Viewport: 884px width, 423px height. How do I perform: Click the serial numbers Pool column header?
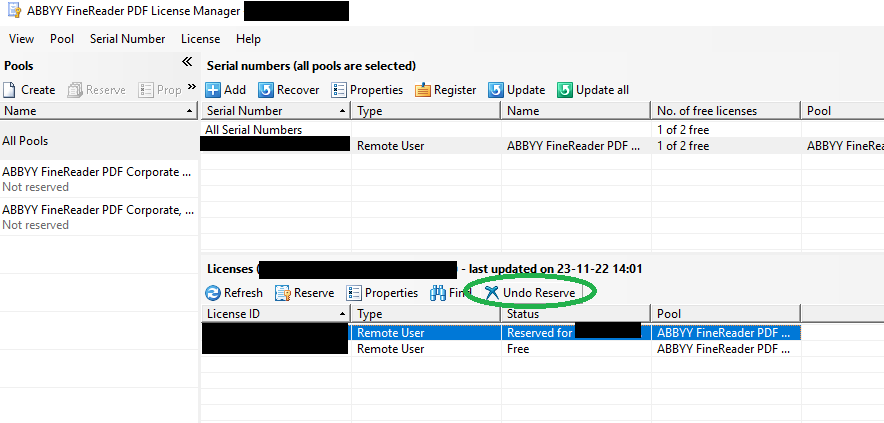(x=842, y=111)
